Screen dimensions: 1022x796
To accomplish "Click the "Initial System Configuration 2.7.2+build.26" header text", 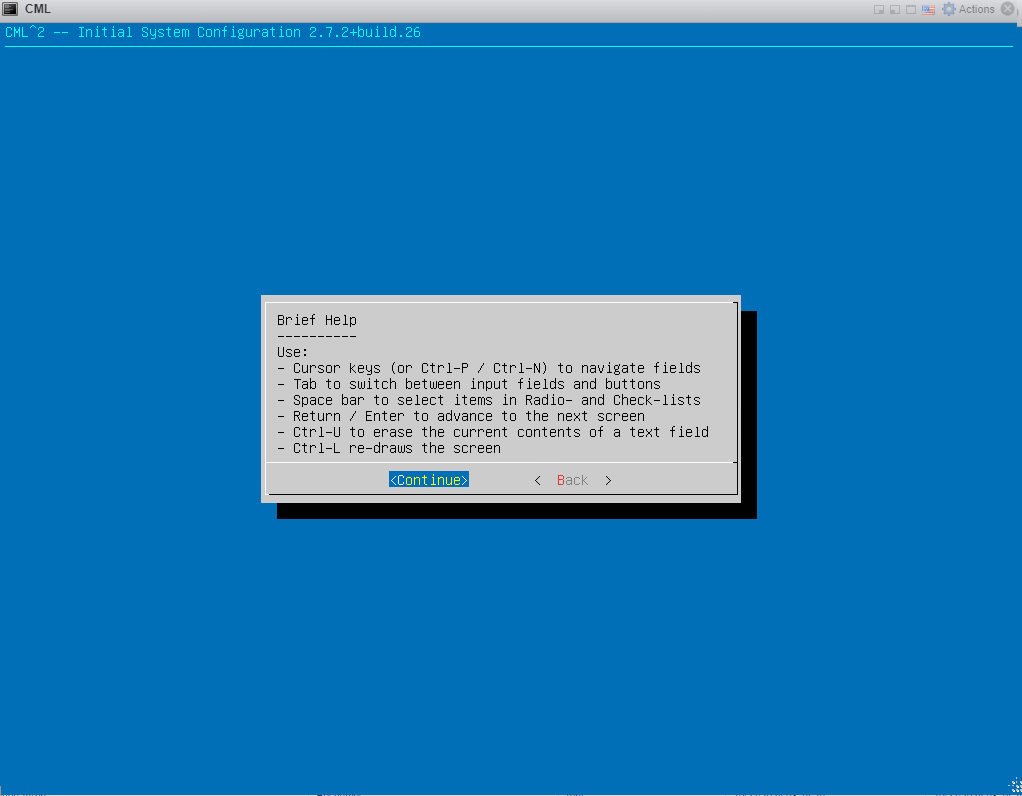I will pyautogui.click(x=249, y=32).
